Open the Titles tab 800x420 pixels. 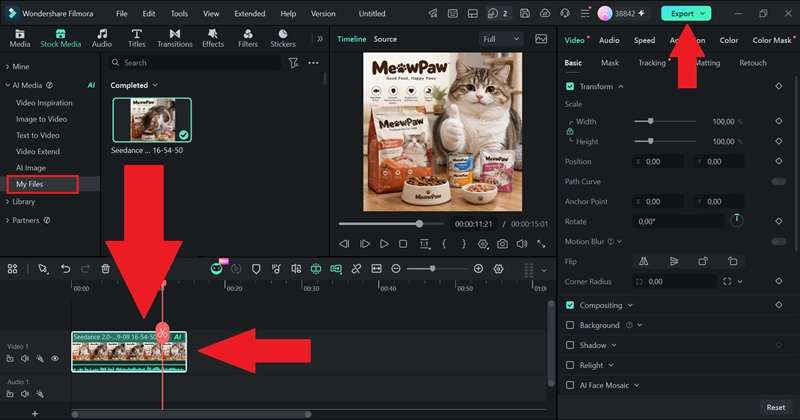[136, 38]
